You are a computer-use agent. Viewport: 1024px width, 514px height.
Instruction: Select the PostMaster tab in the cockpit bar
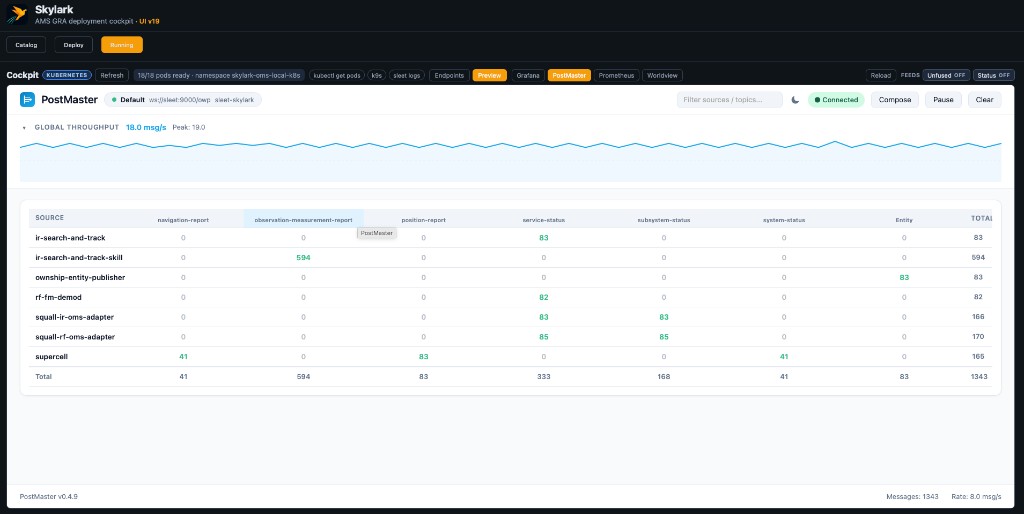569,76
